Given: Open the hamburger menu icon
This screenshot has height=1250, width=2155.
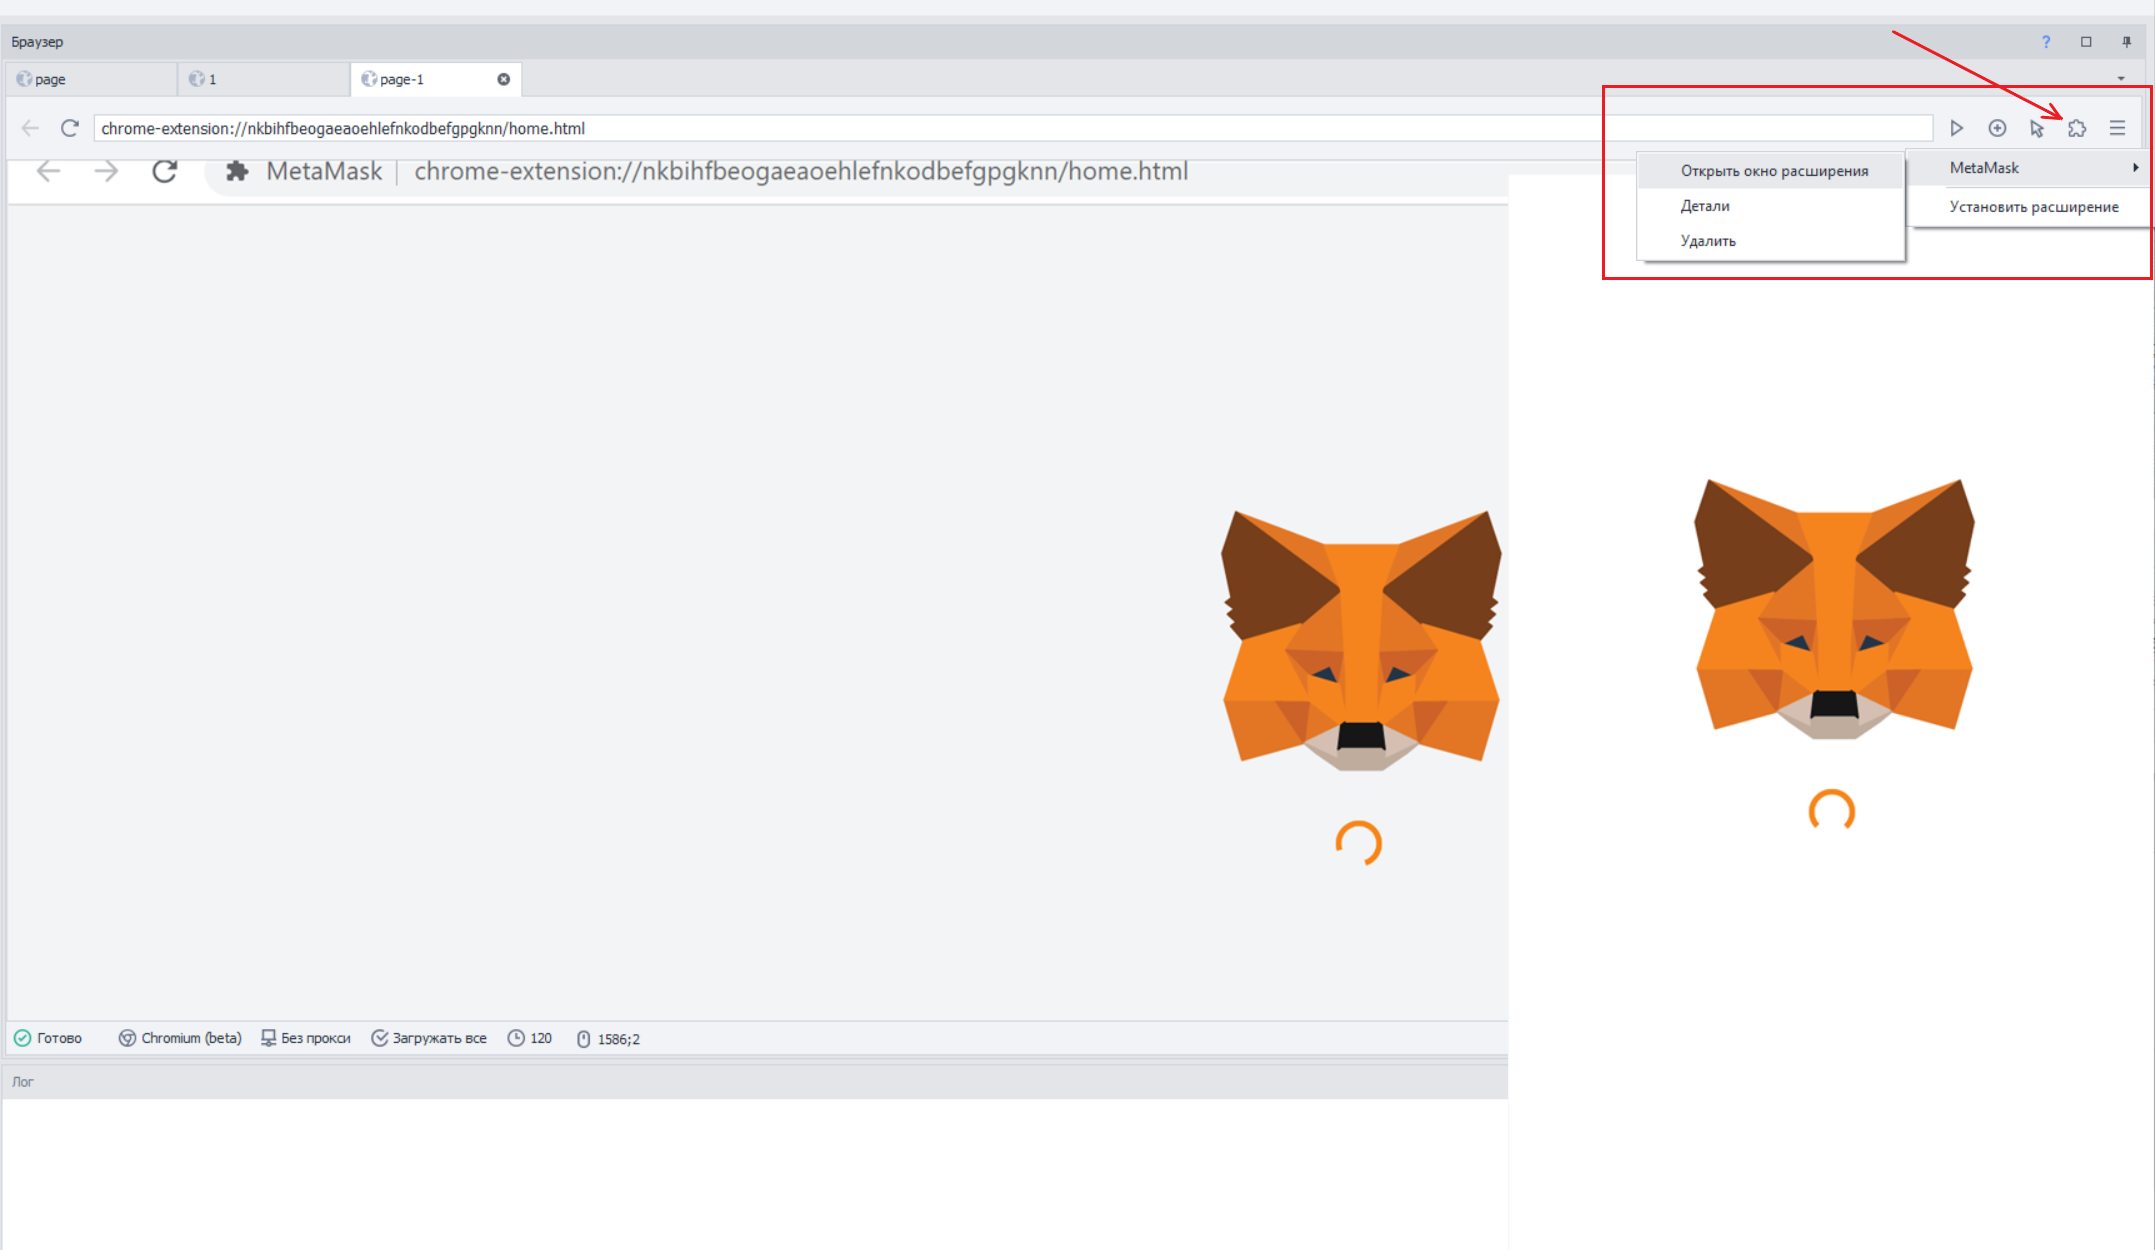Looking at the screenshot, I should point(2117,128).
